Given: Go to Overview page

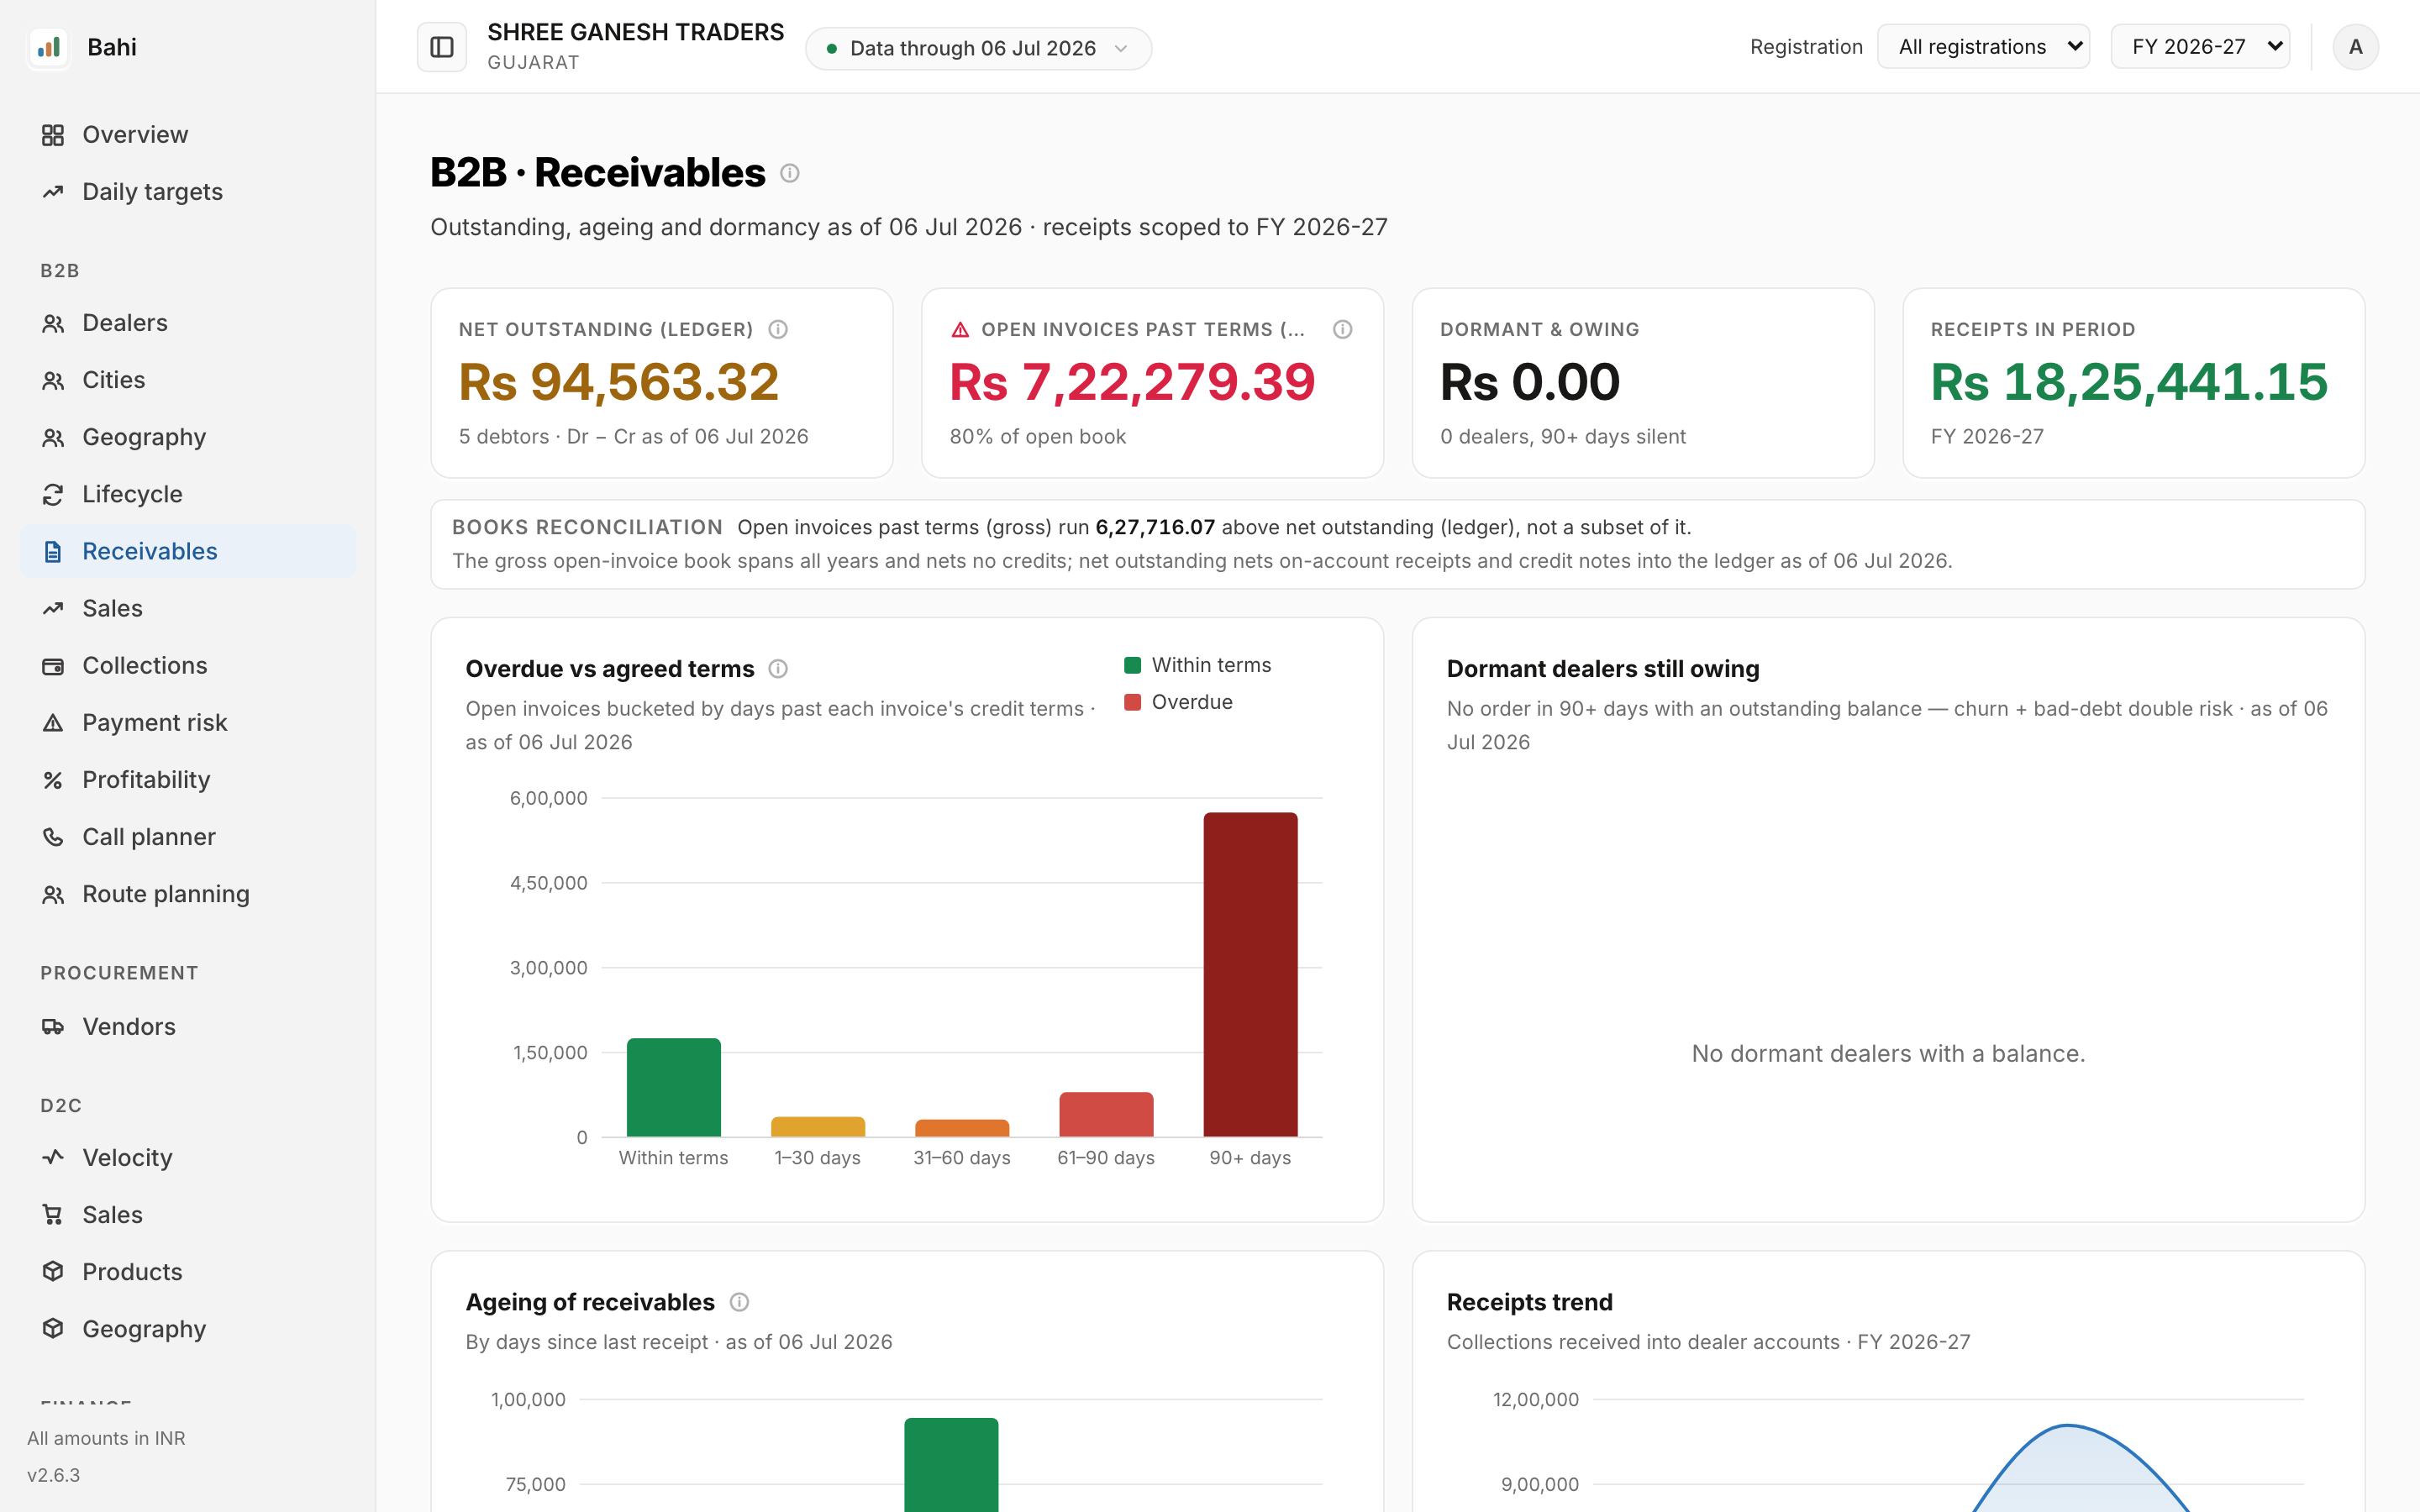Looking at the screenshot, I should 188,135.
